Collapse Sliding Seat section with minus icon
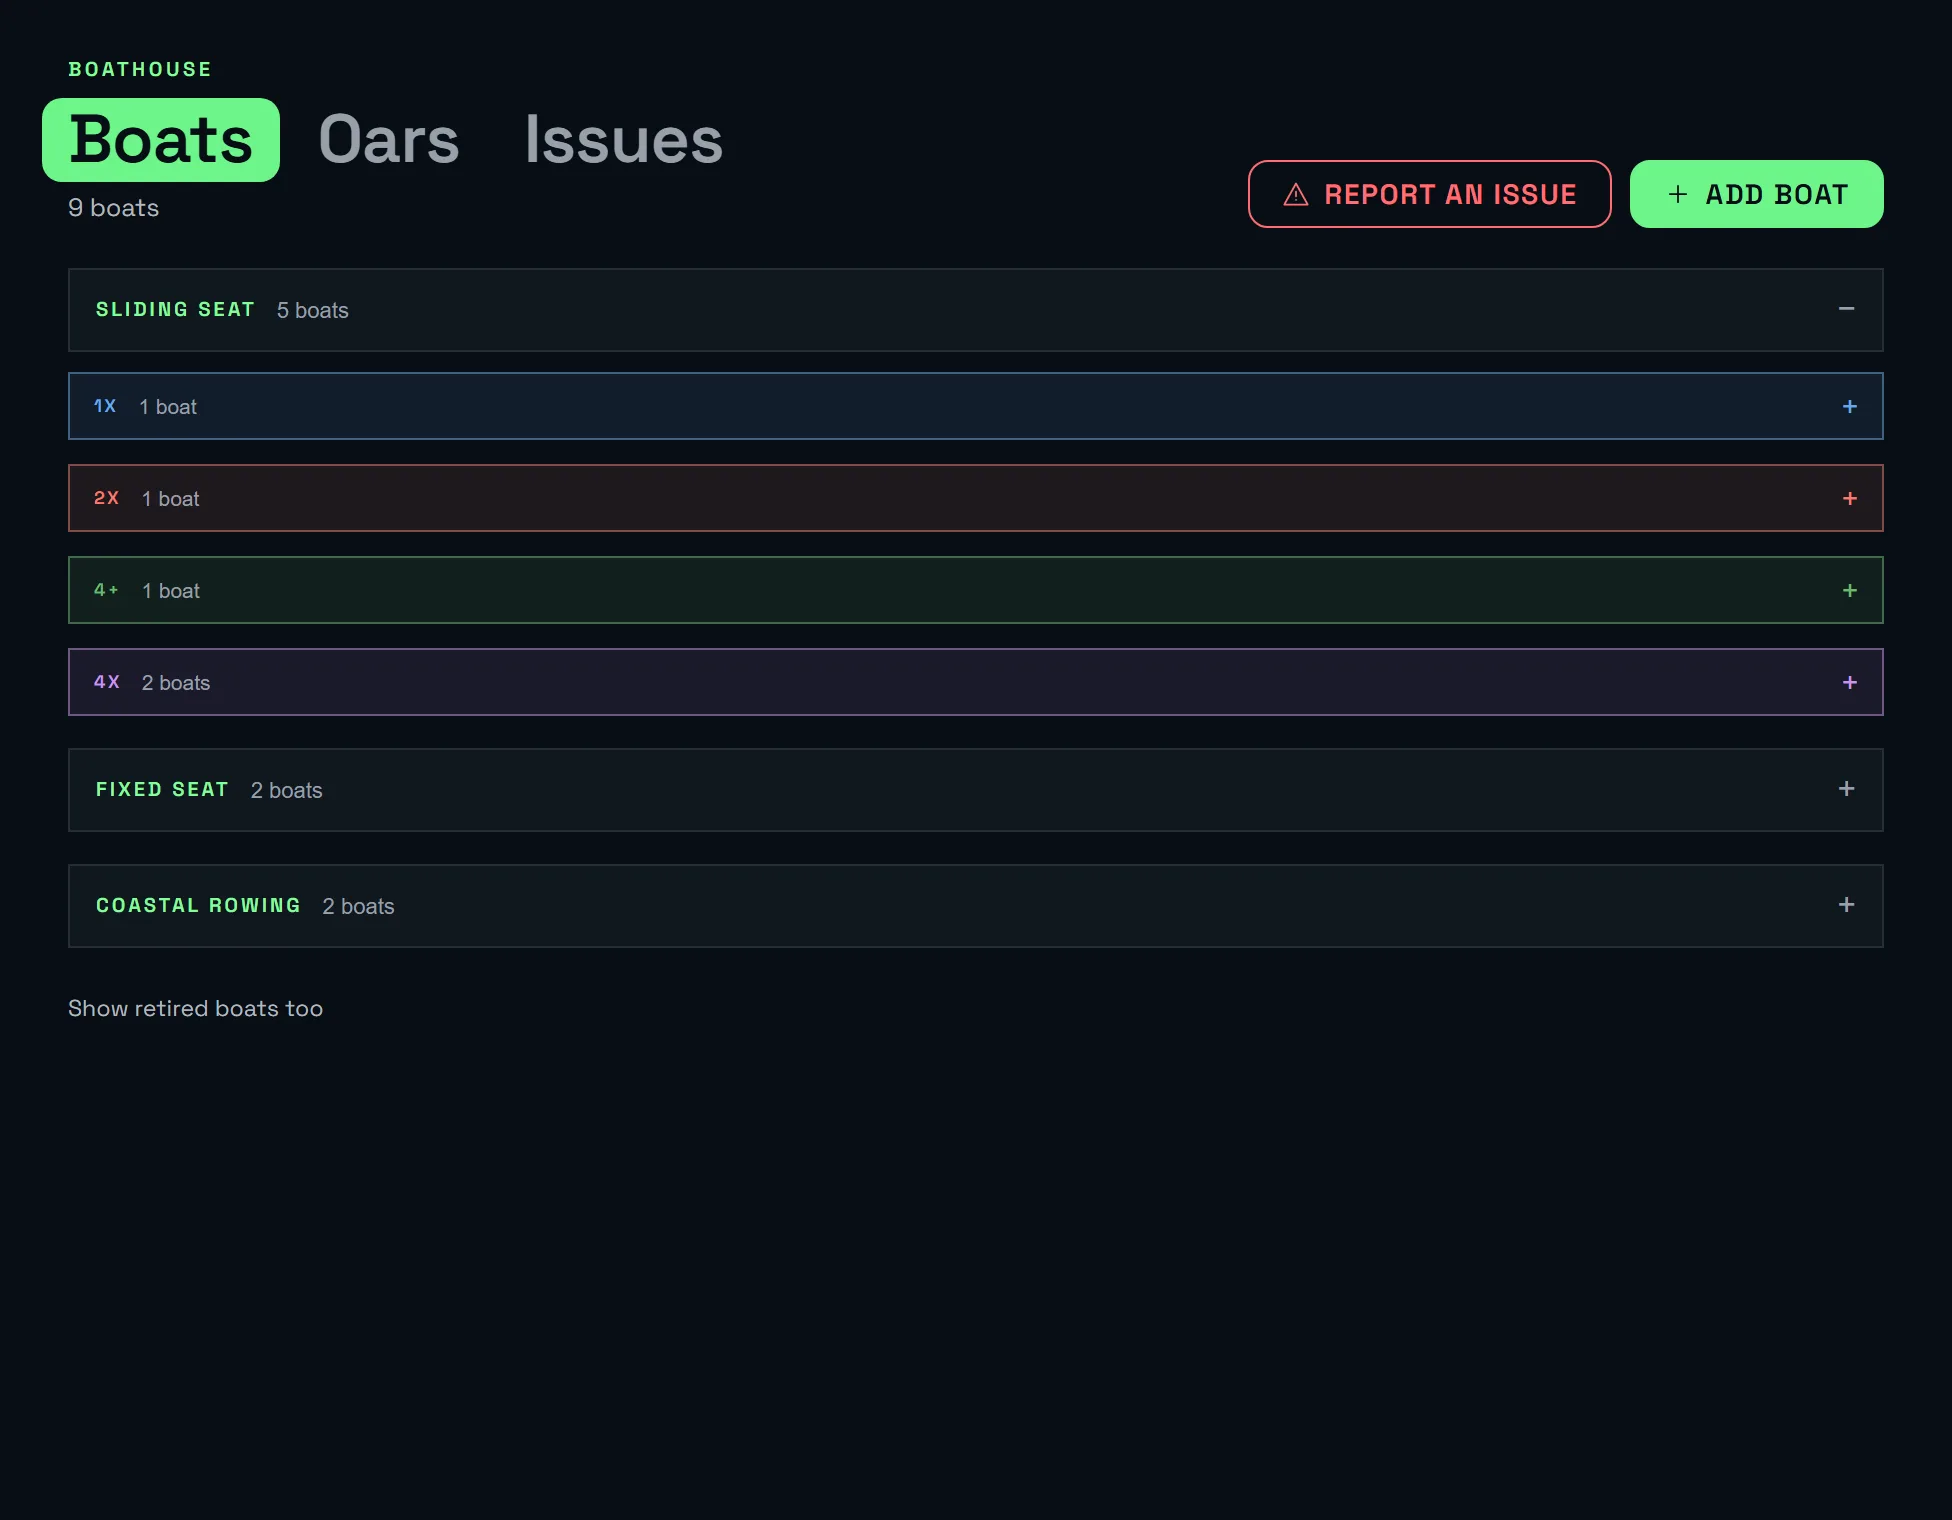The image size is (1952, 1520). click(x=1846, y=309)
